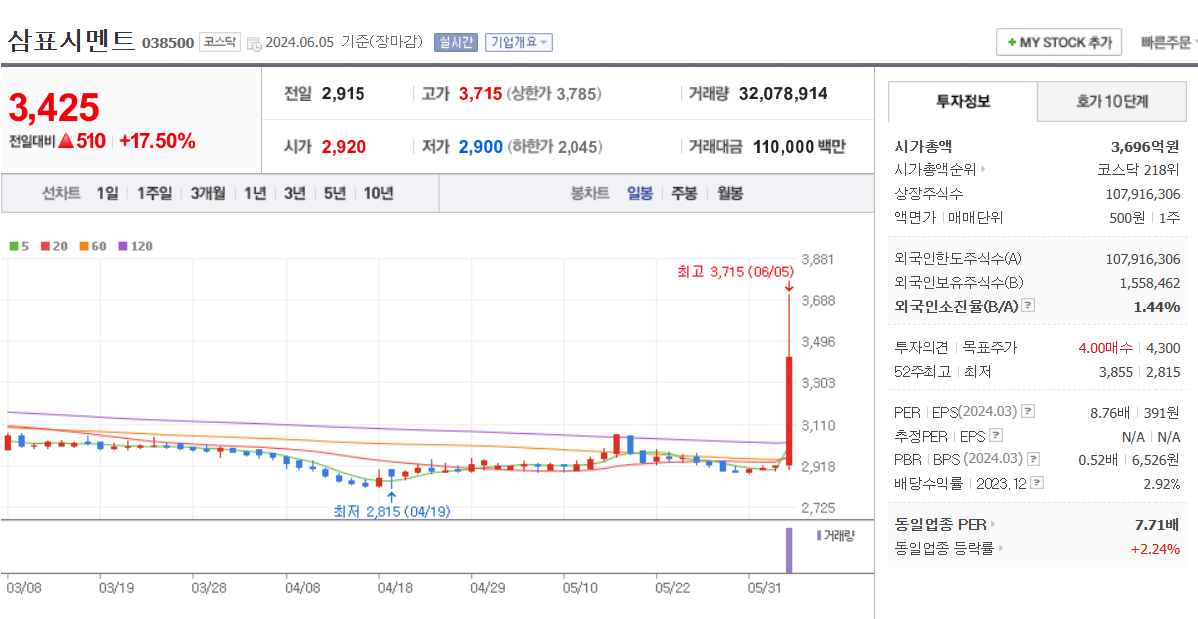Screen dimensions: 1198x619
Task: Click the PBR BPS help question-mark icon
Action: coord(1033,459)
